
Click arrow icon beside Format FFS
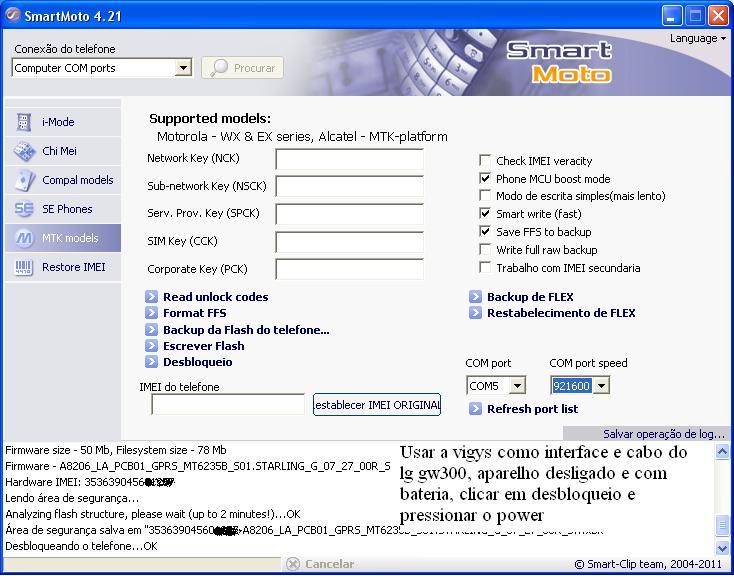pos(151,313)
